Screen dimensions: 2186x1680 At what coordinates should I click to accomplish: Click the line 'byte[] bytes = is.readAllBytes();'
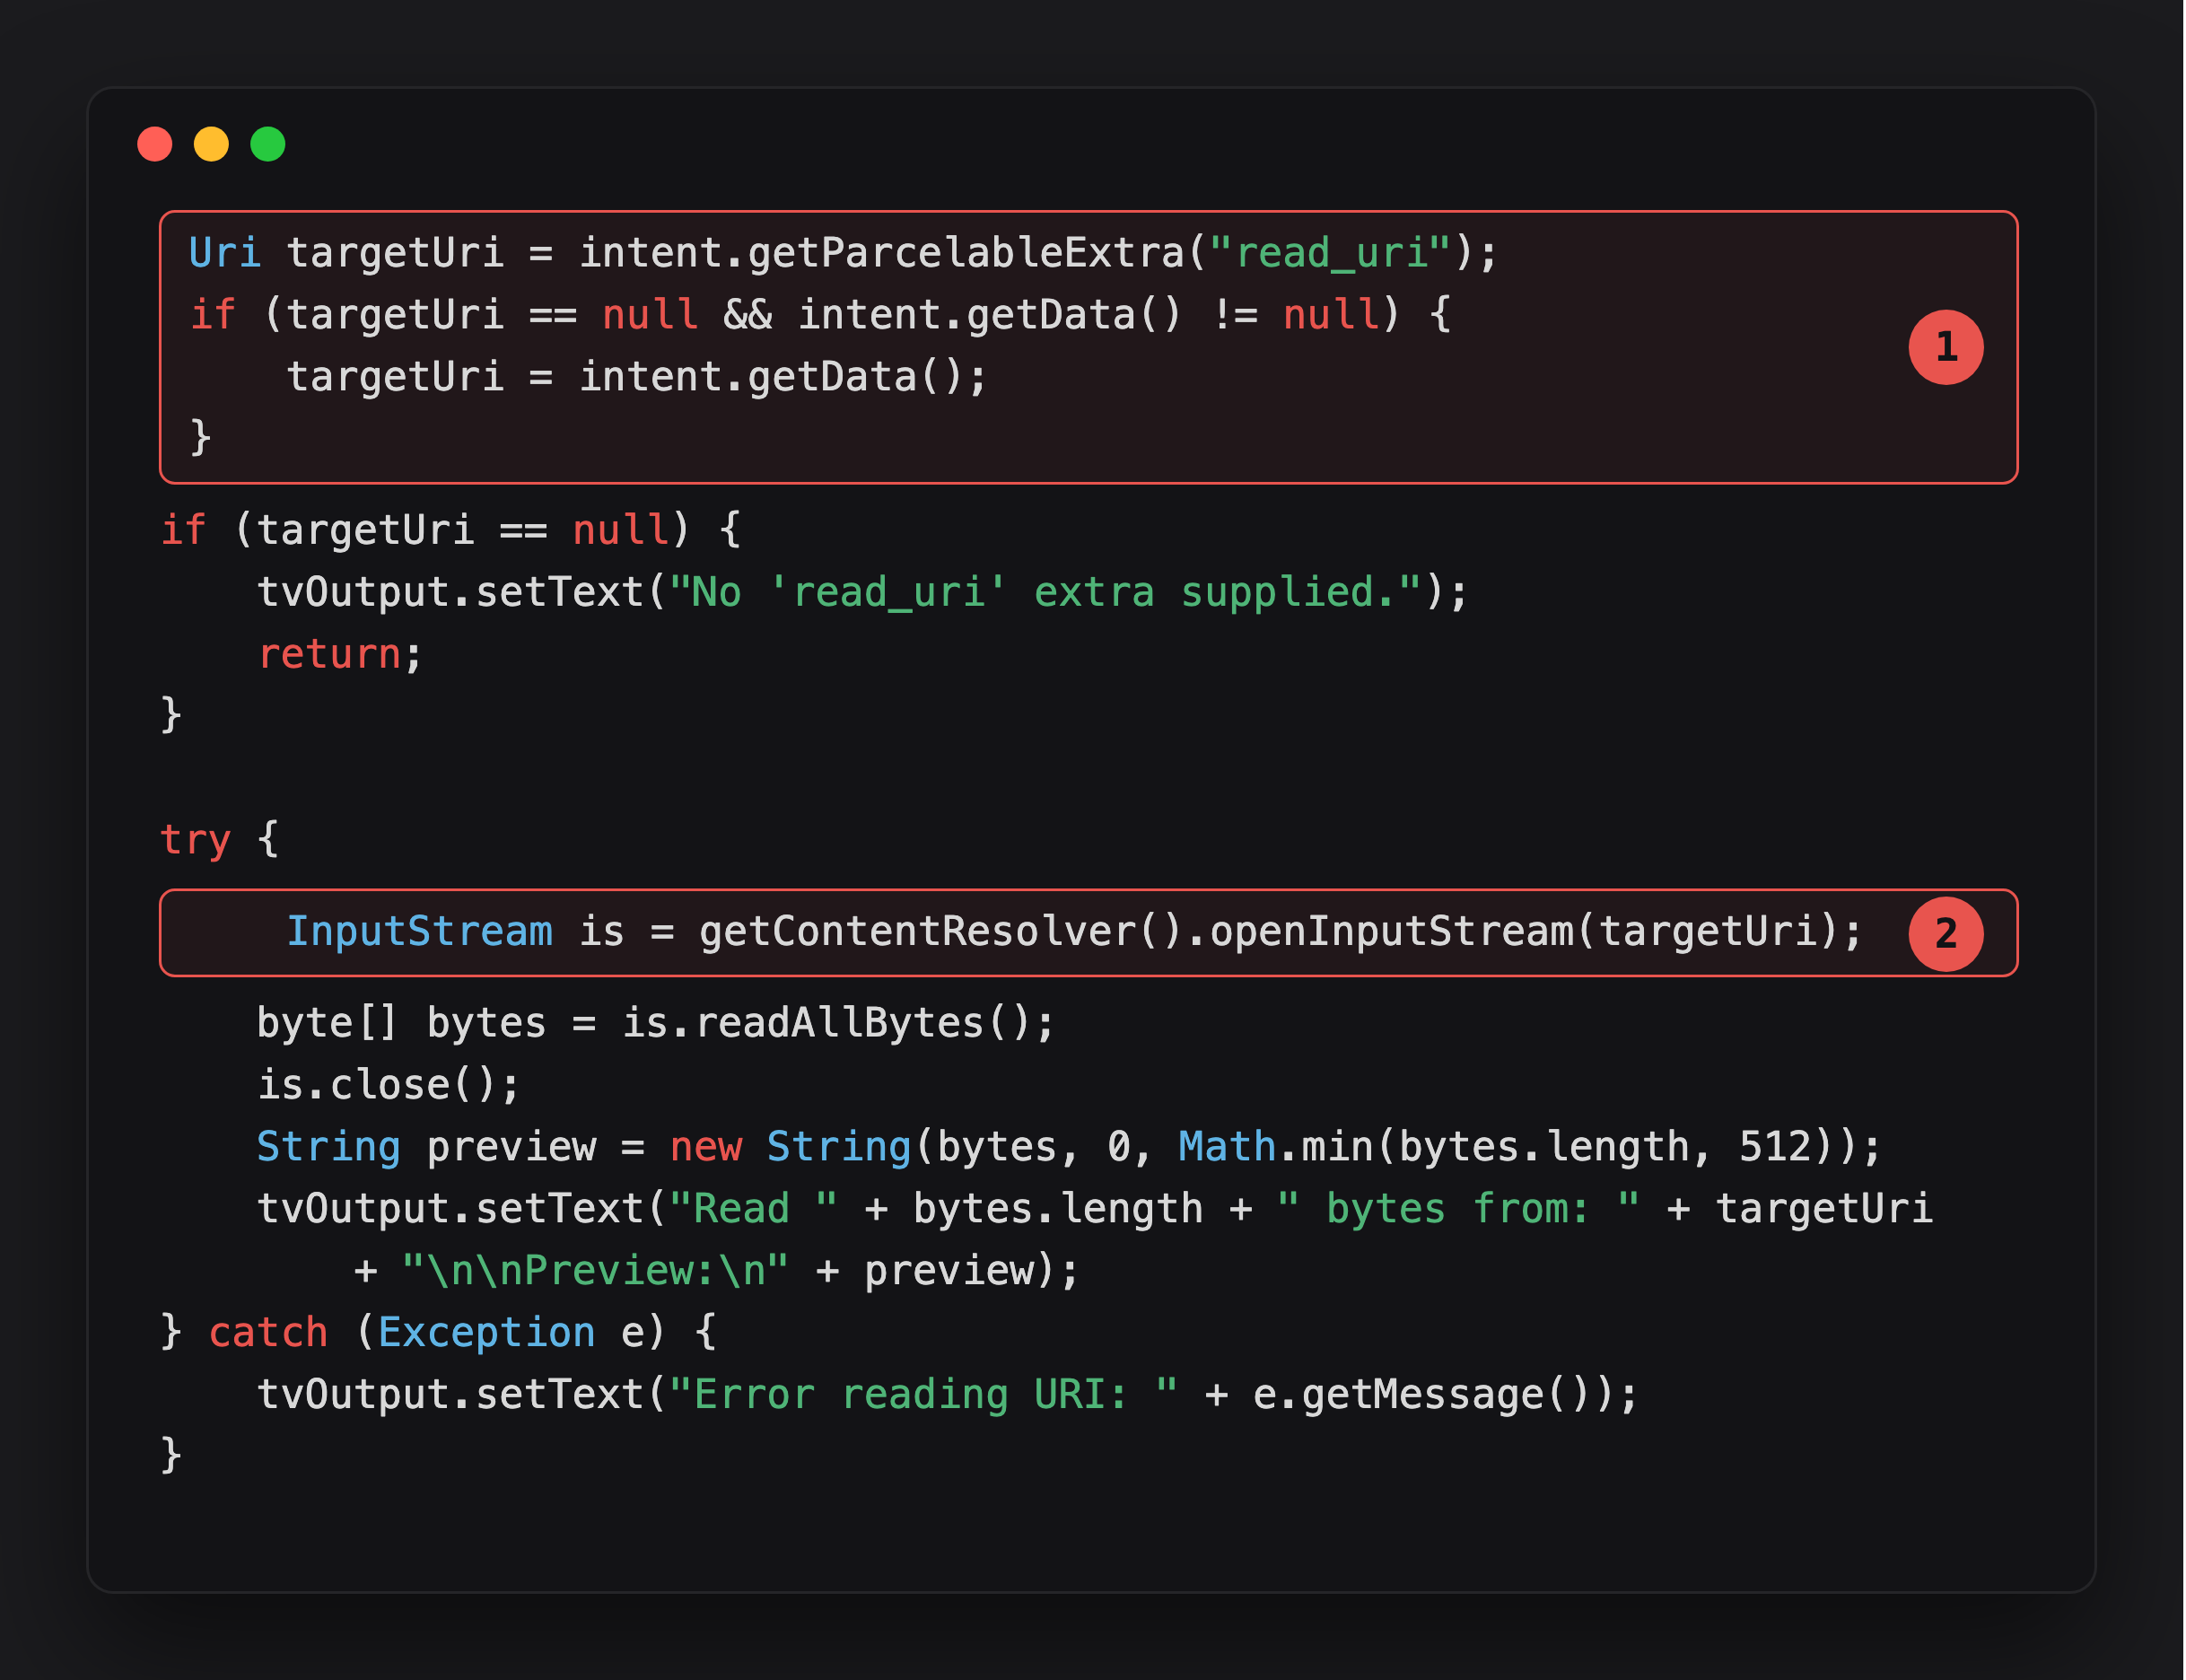pos(656,1023)
